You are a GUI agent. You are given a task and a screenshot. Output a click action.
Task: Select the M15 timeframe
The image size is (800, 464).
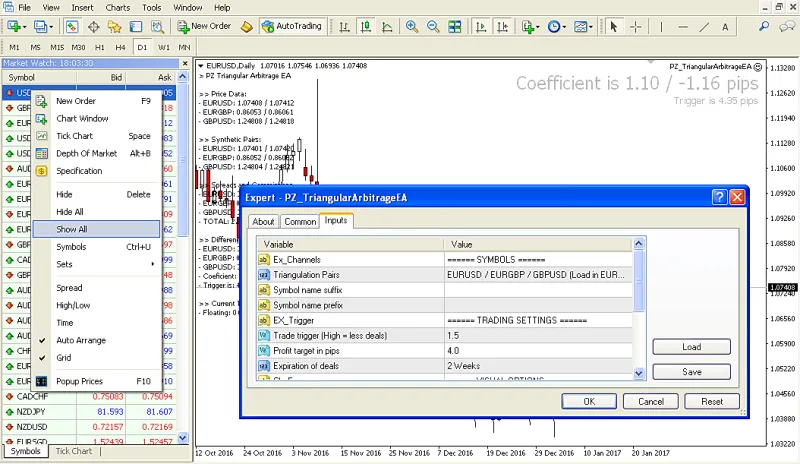57,47
